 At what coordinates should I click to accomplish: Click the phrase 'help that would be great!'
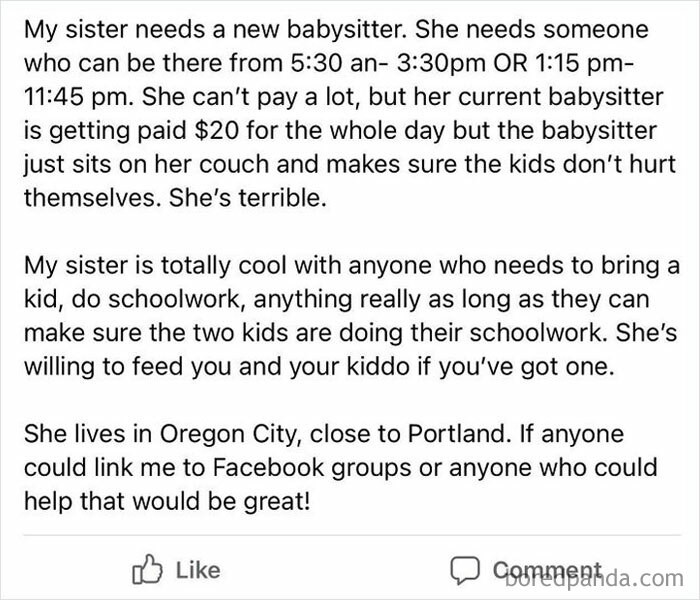[x=167, y=501]
